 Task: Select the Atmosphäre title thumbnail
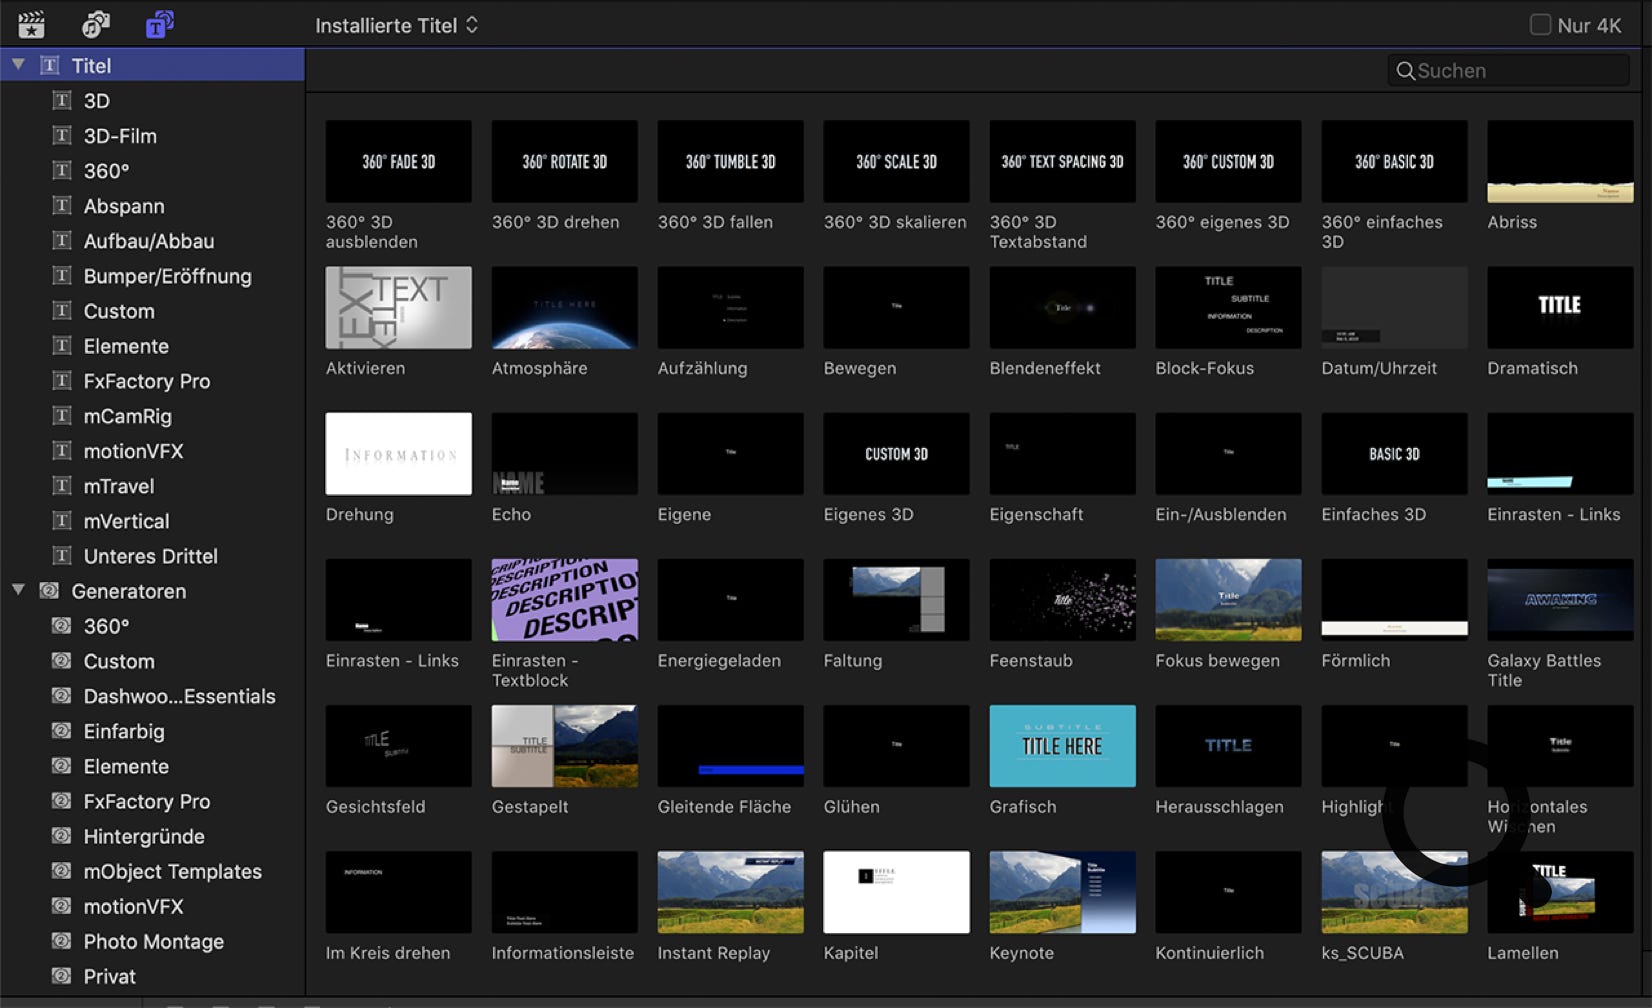click(x=564, y=308)
